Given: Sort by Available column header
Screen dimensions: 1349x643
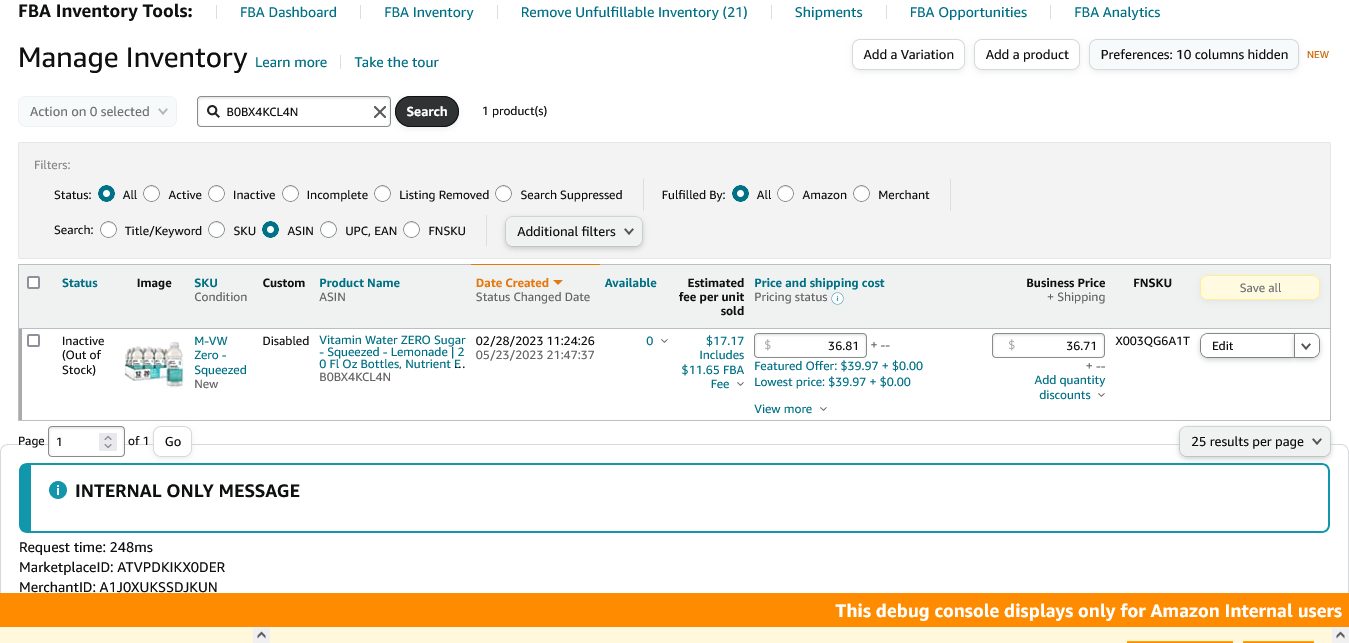Looking at the screenshot, I should tap(630, 283).
